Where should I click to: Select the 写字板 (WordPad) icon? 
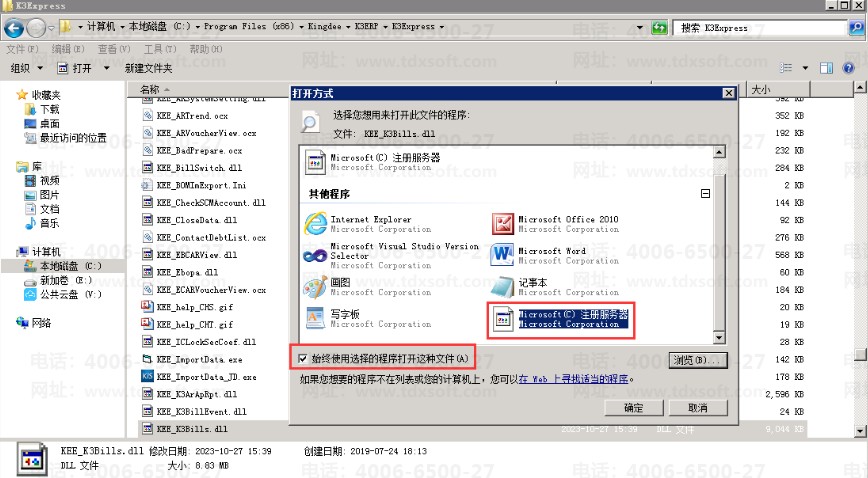pos(315,318)
